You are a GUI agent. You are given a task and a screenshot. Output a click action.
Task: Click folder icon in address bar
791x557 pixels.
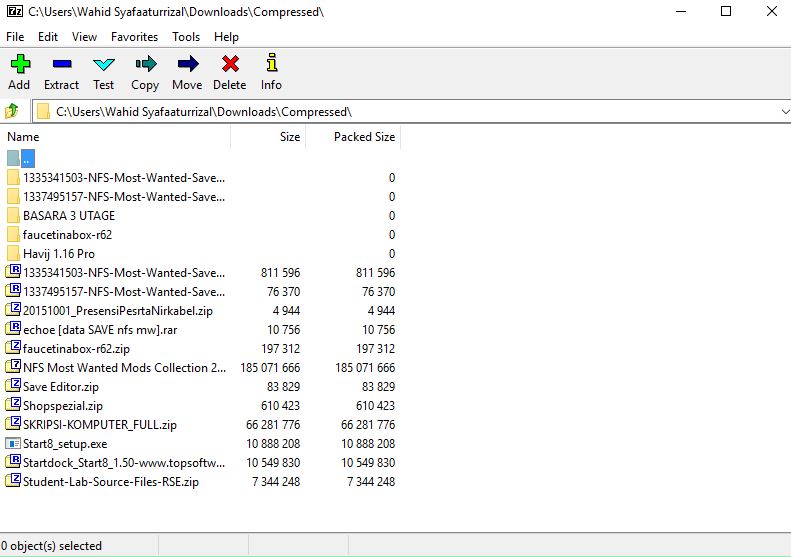click(x=44, y=112)
